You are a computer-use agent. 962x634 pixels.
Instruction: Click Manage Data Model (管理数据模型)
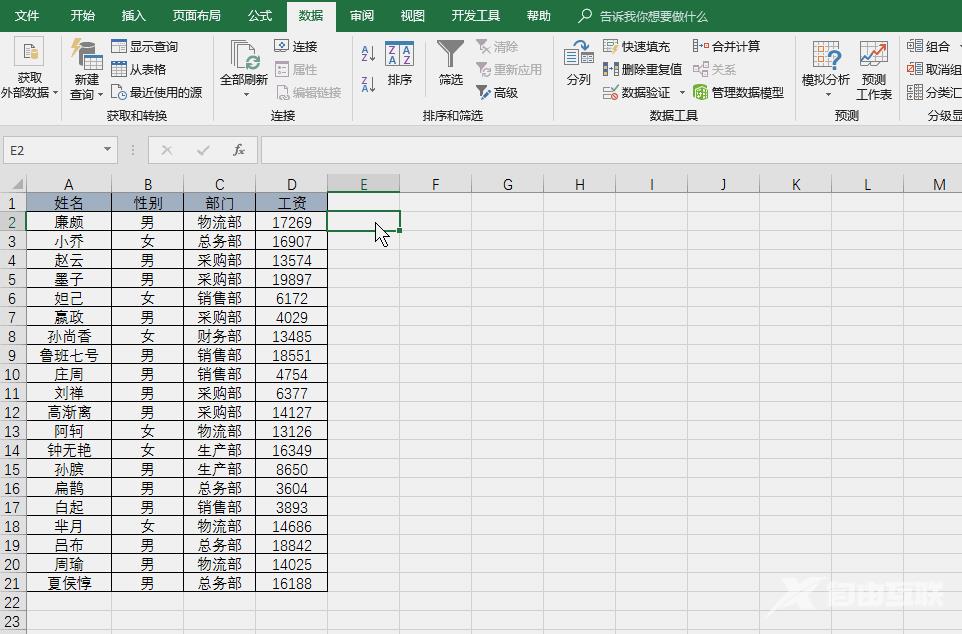point(738,92)
